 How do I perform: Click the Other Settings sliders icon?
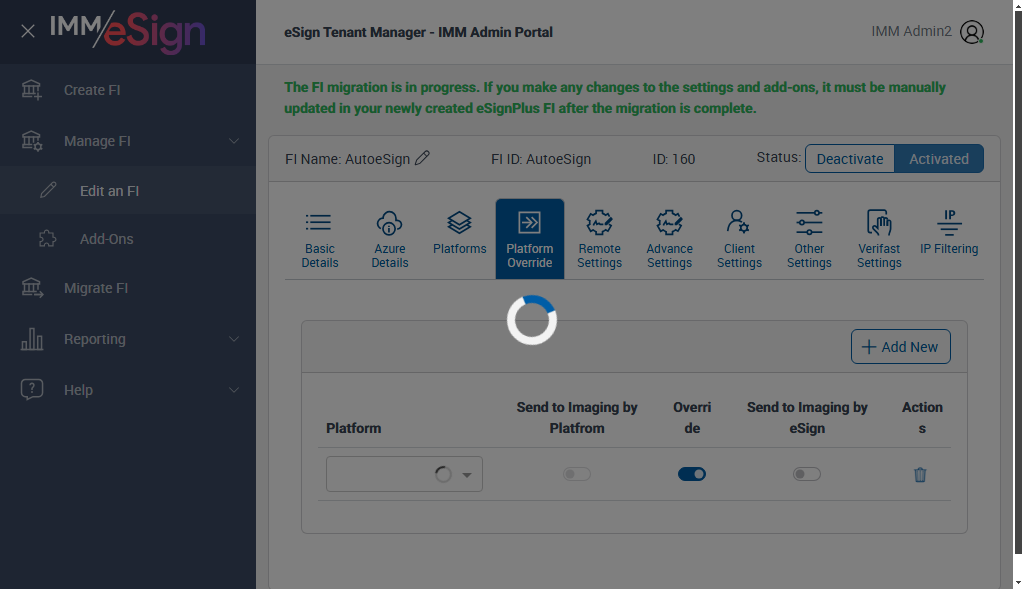[x=808, y=223]
